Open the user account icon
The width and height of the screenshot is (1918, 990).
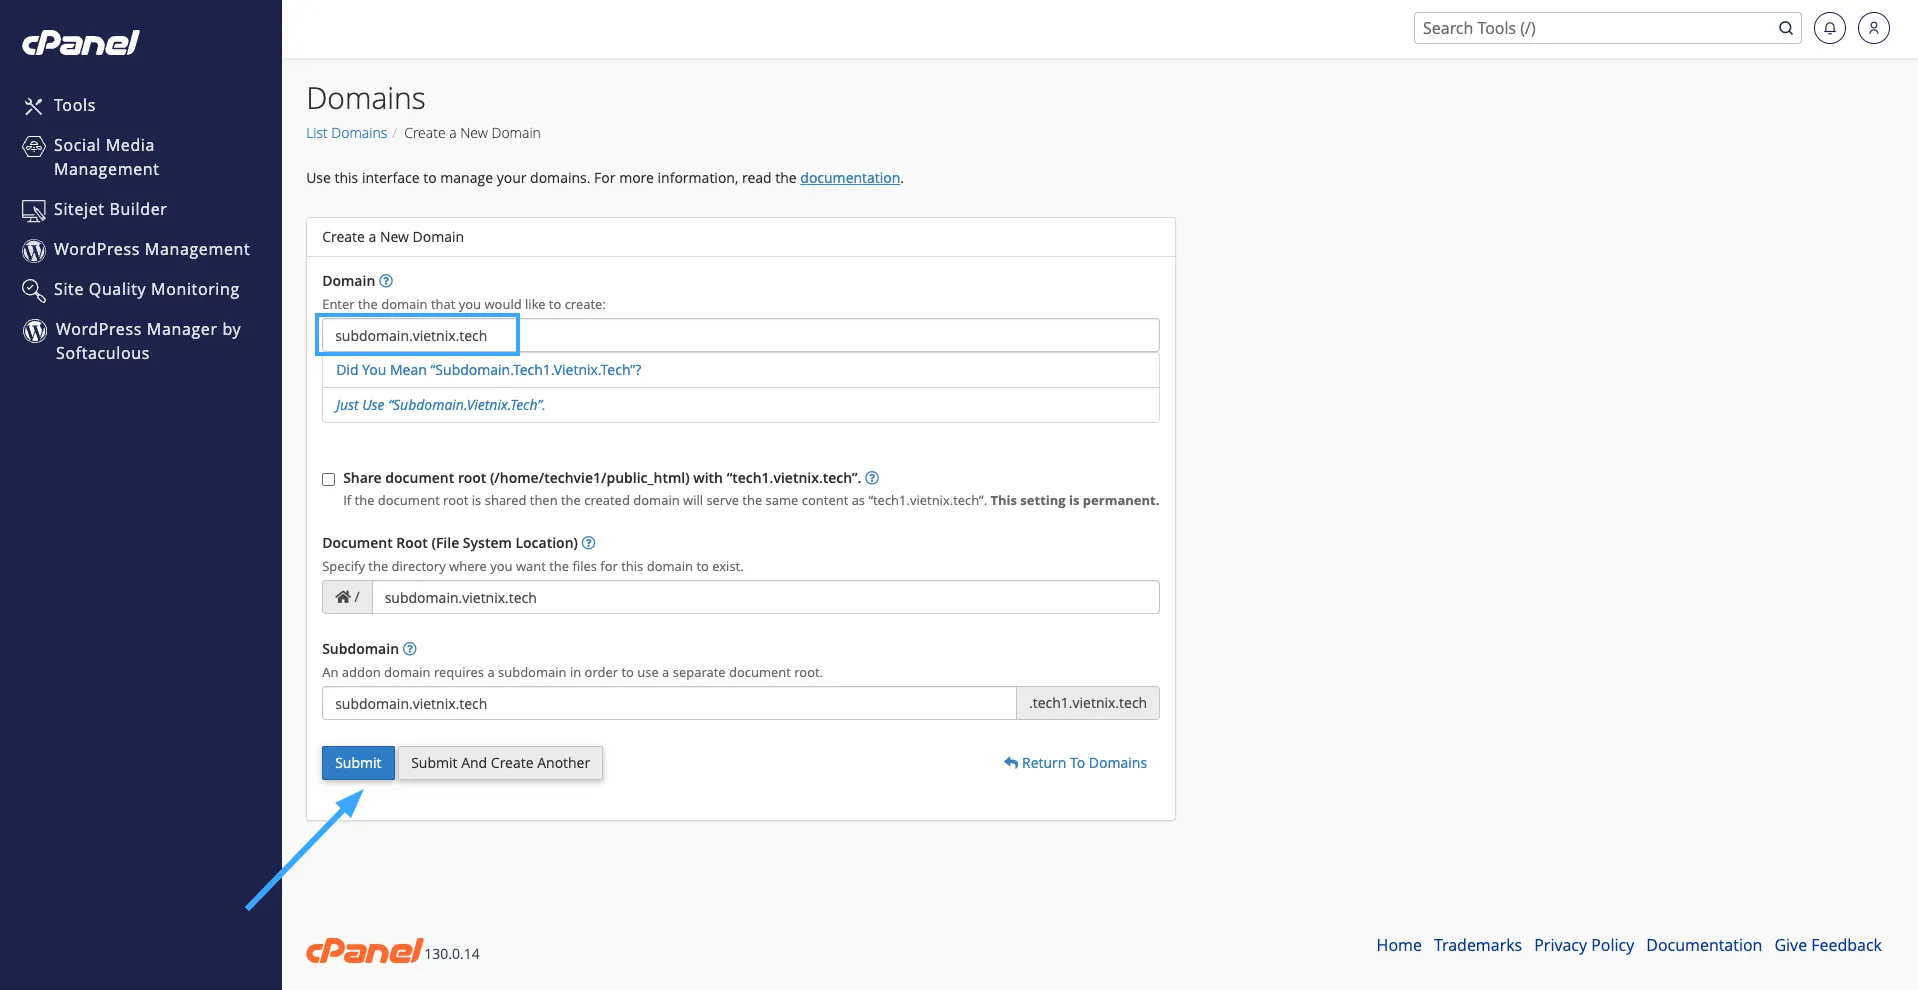pyautogui.click(x=1873, y=28)
